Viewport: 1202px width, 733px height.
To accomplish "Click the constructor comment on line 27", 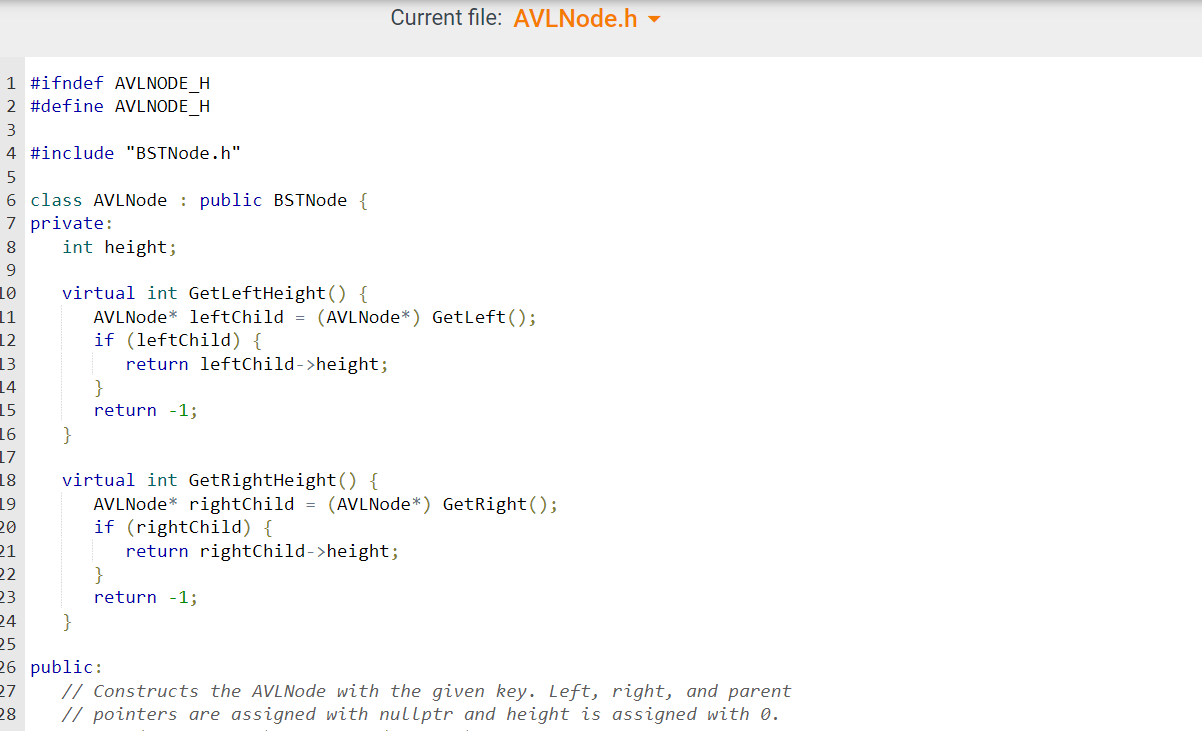I will click(427, 690).
